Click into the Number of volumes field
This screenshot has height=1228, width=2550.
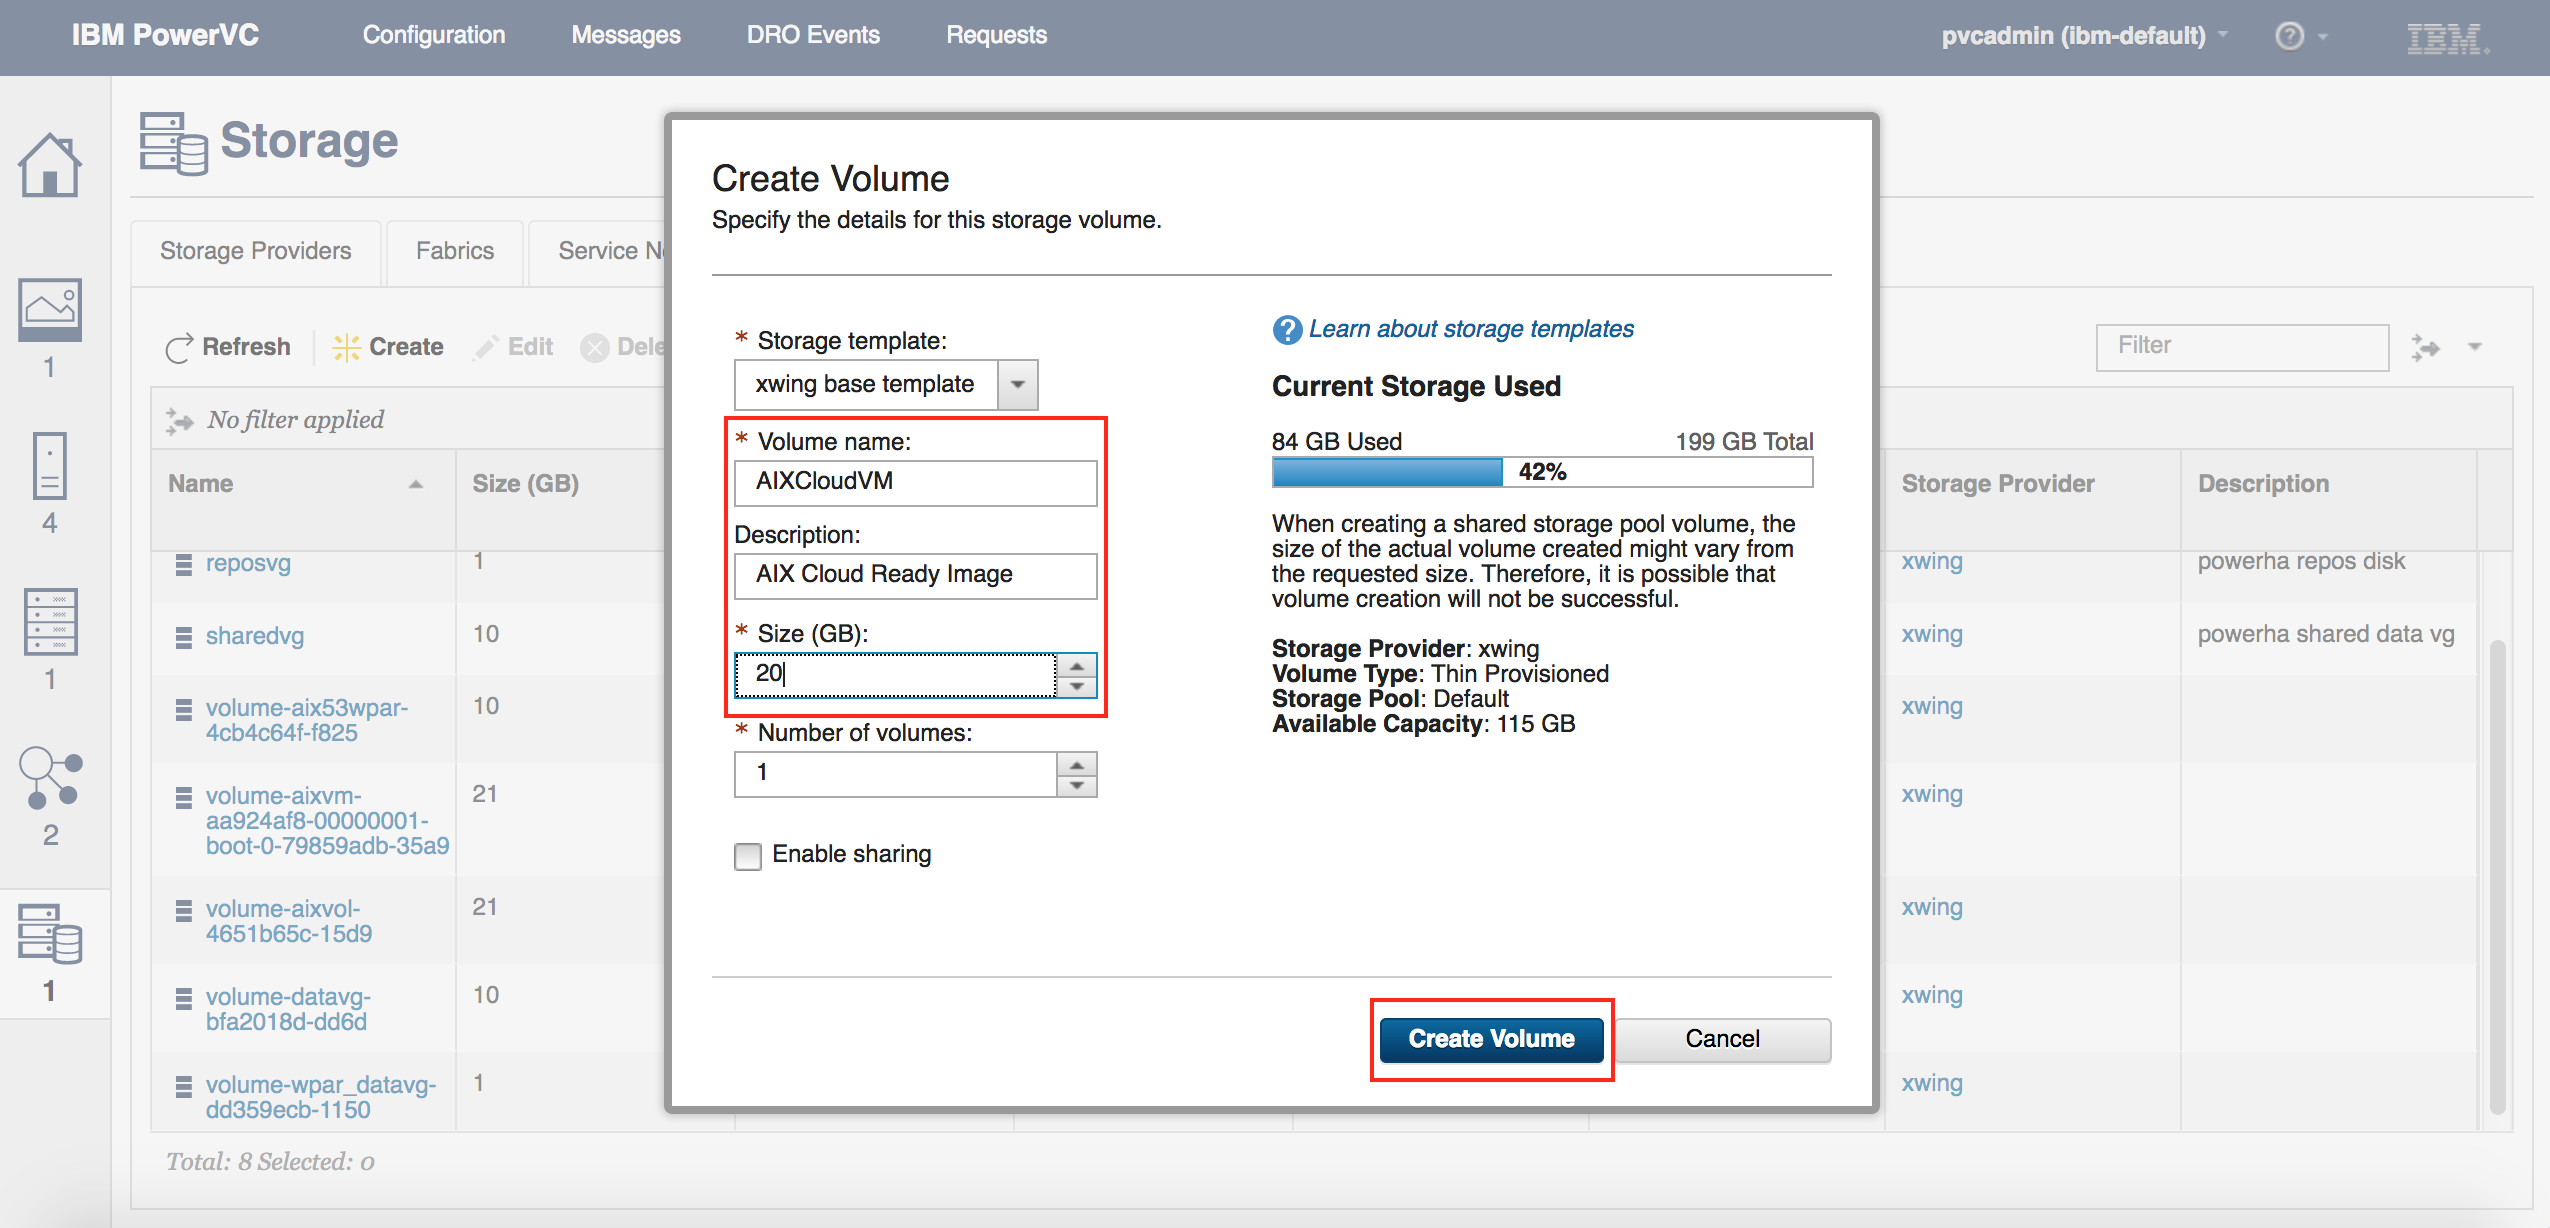(896, 774)
